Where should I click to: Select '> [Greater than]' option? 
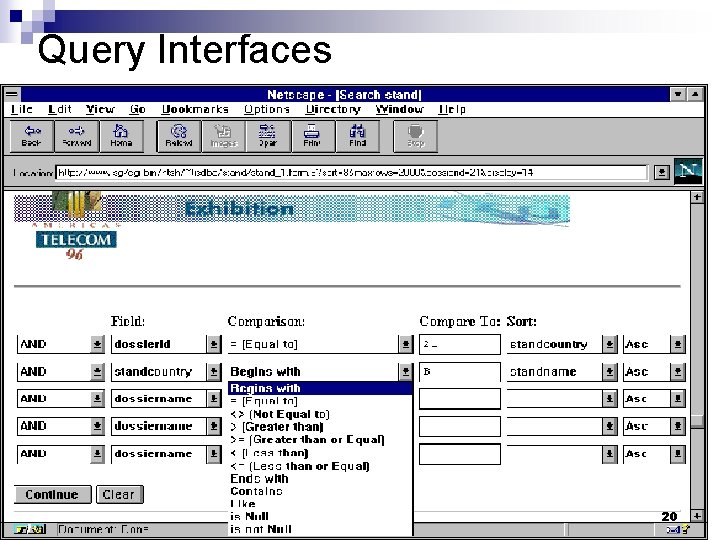[320, 427]
